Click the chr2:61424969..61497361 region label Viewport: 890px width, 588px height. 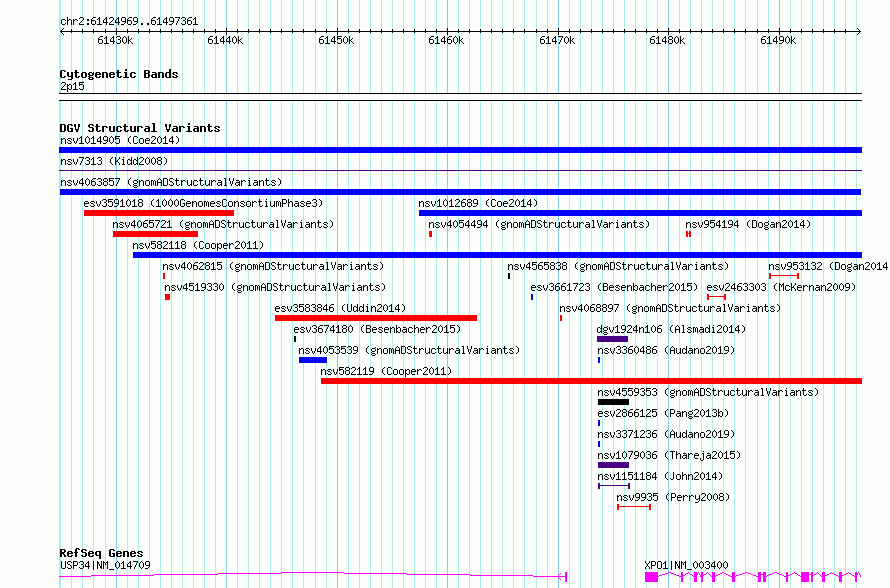click(129, 22)
